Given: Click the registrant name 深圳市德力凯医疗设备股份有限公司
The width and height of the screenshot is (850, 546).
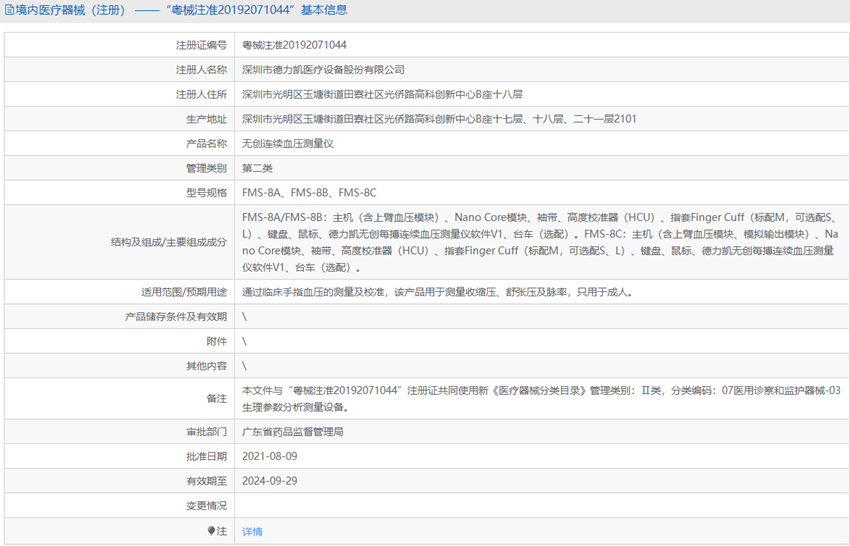Looking at the screenshot, I should coord(324,70).
